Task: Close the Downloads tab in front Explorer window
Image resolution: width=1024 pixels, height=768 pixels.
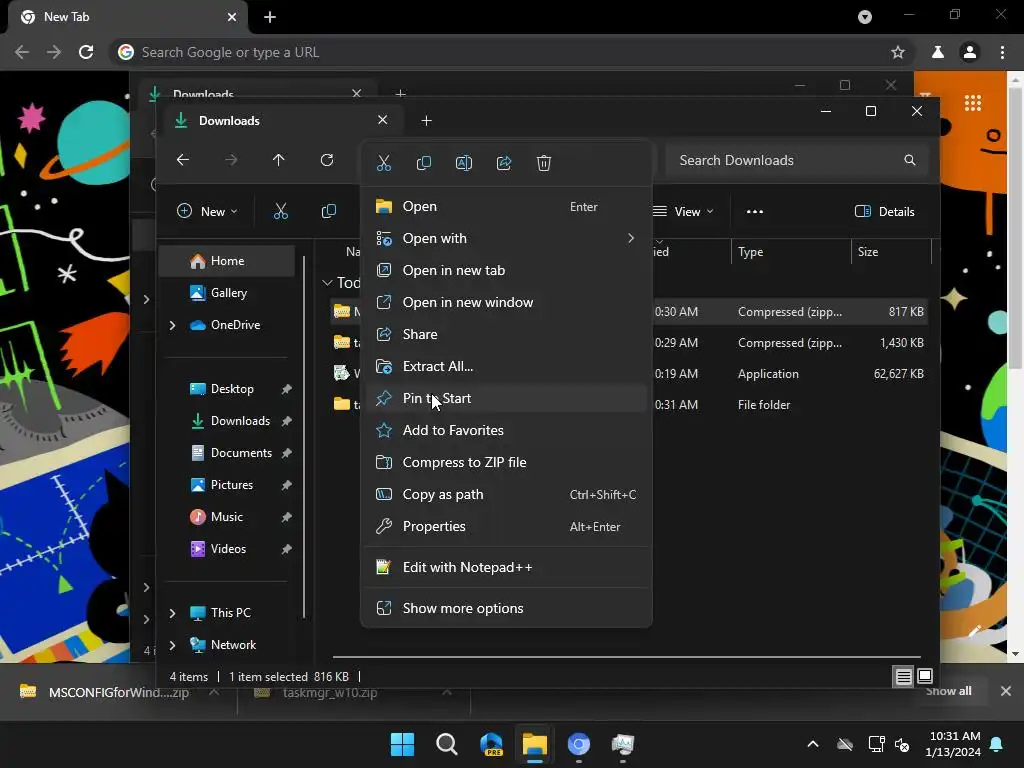Action: coord(383,120)
